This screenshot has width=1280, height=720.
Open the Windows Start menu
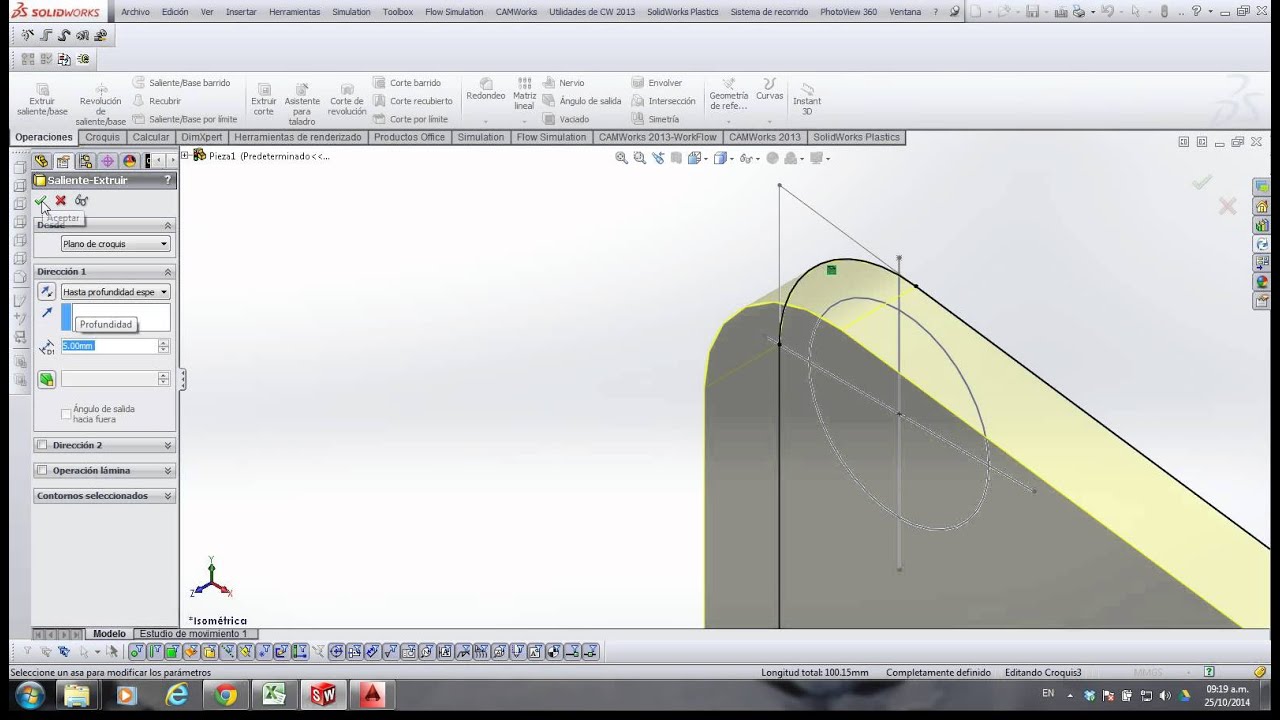pos(29,695)
